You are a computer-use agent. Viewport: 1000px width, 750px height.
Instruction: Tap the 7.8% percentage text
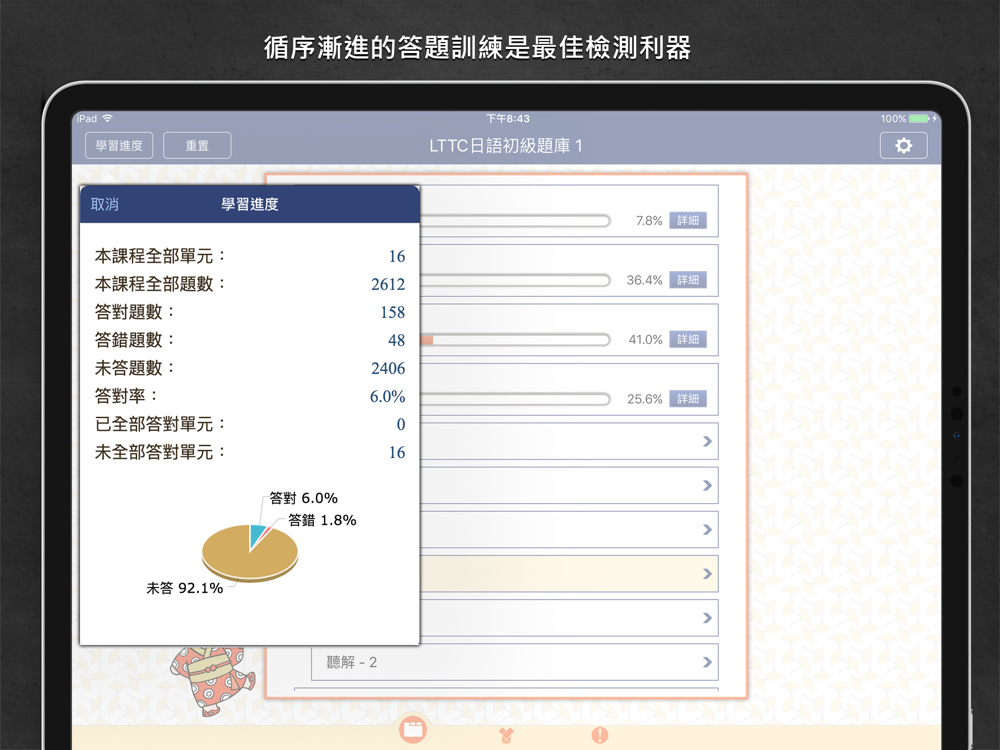click(649, 221)
